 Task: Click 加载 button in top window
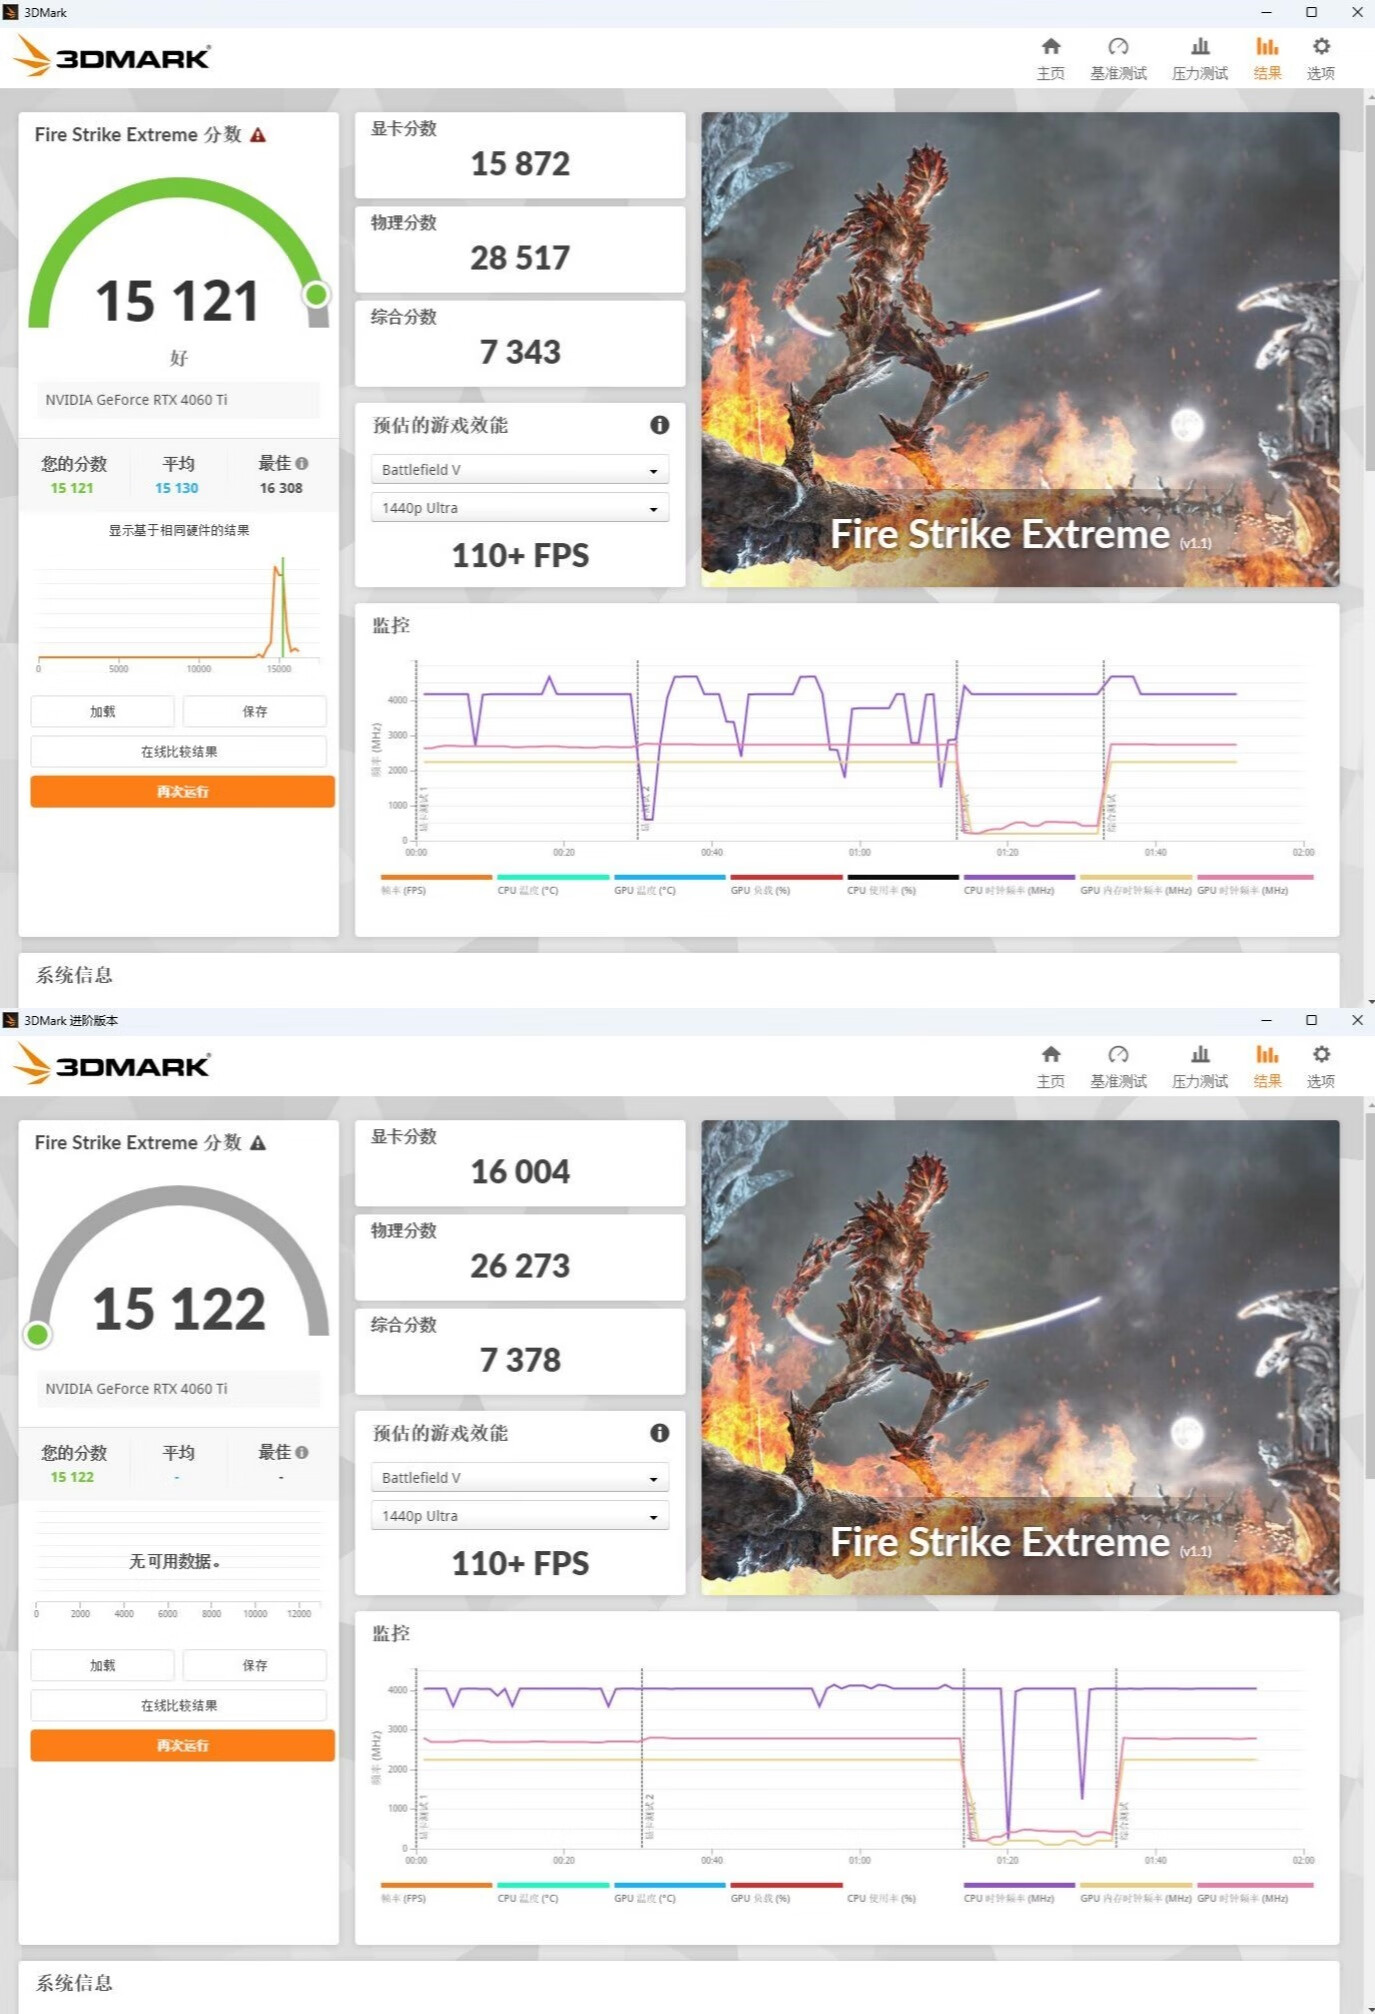coord(102,711)
